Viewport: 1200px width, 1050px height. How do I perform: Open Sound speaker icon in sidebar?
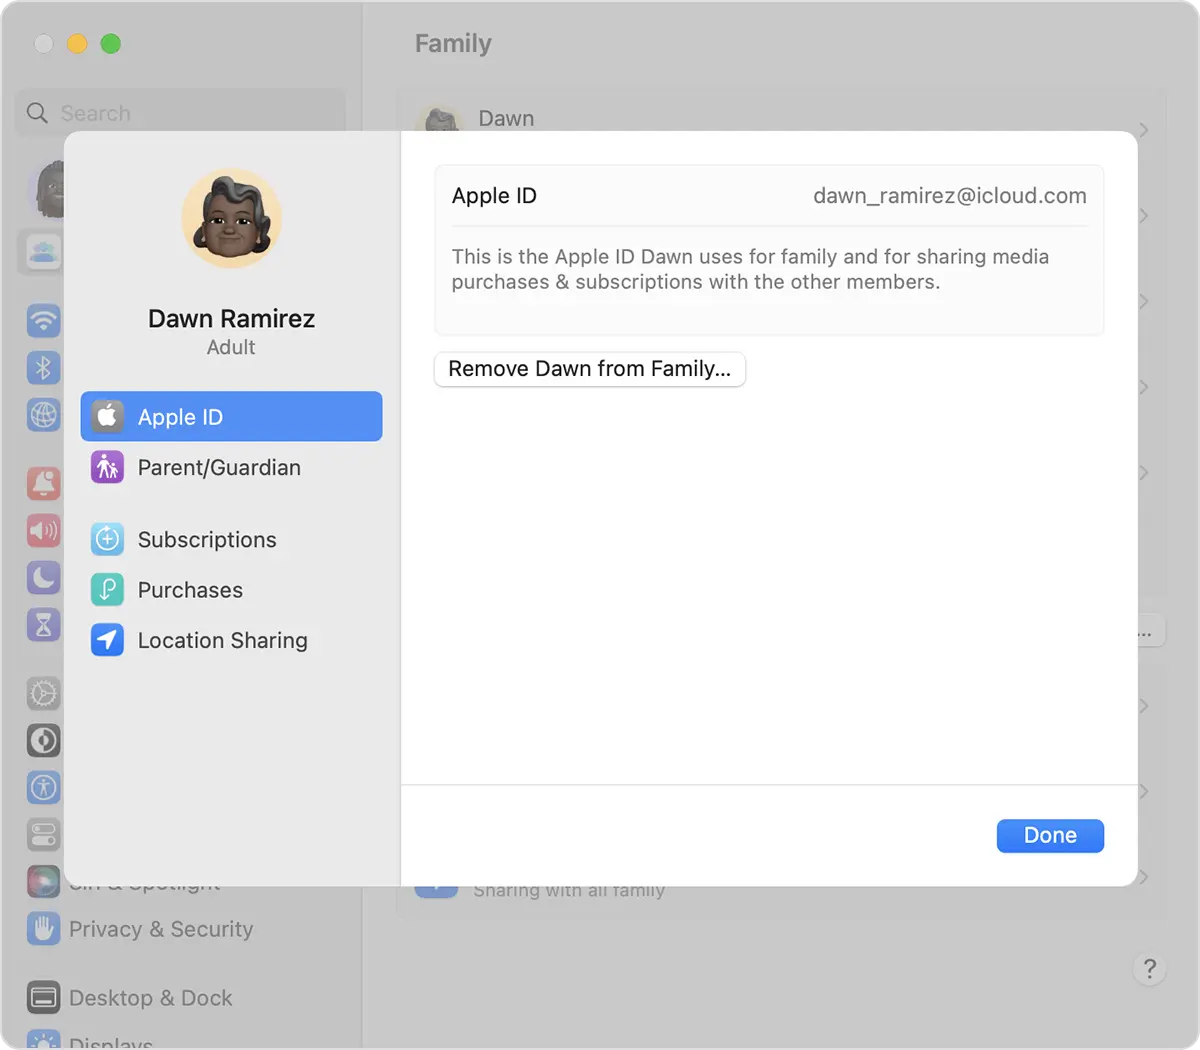[x=43, y=530]
